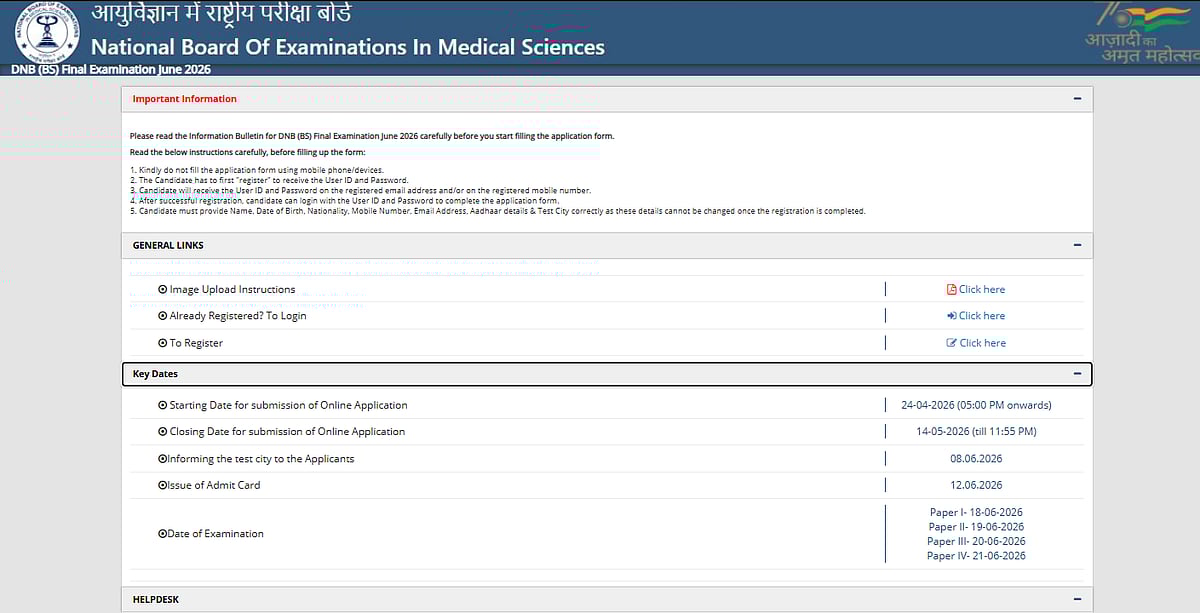The height and width of the screenshot is (613, 1200).
Task: Collapse General Links section with minus icon
Action: pyautogui.click(x=1077, y=245)
